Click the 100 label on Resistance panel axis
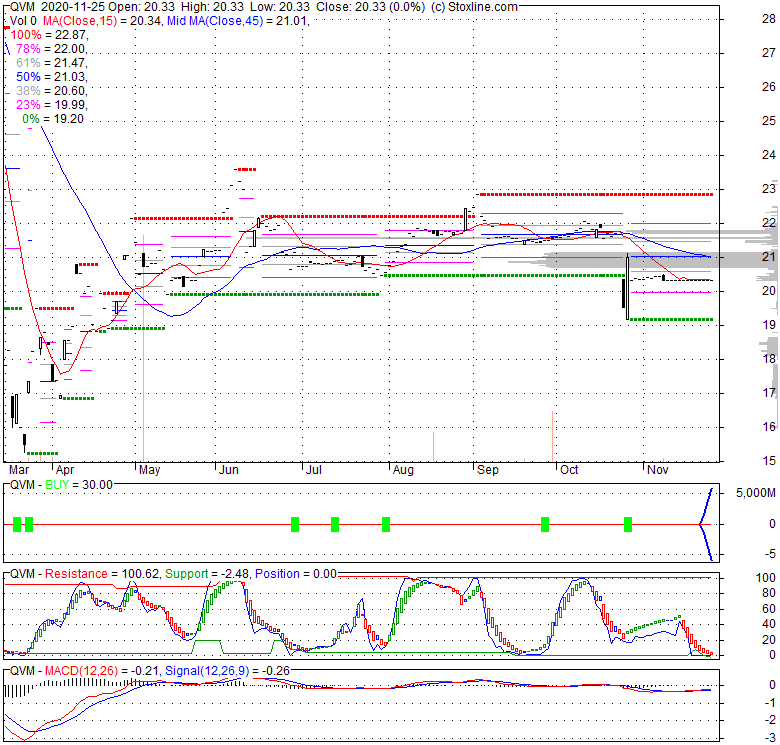780x745 pixels. [x=766, y=577]
